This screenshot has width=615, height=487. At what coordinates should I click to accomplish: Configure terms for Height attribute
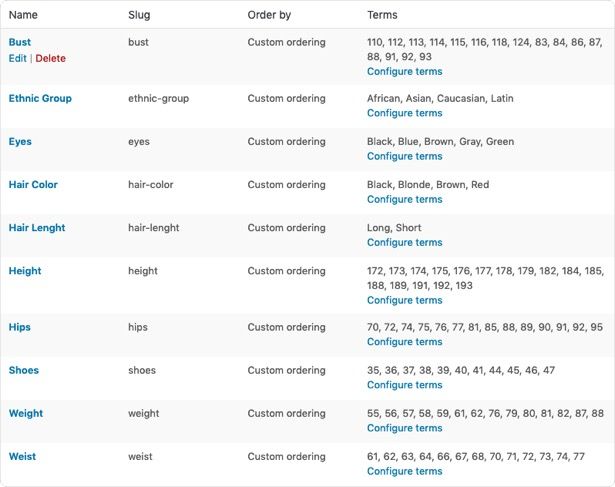point(404,300)
